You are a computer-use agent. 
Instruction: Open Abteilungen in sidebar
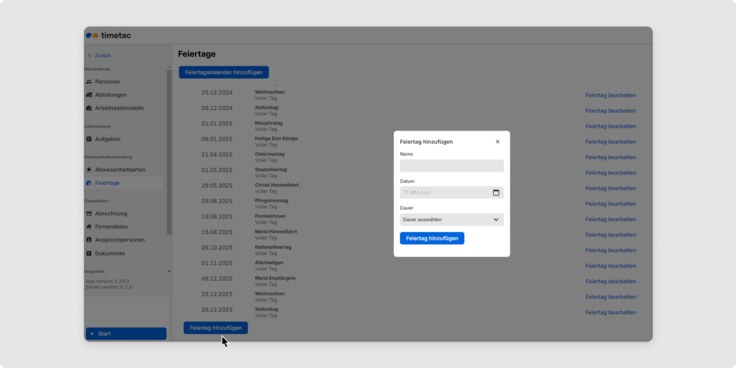[111, 95]
